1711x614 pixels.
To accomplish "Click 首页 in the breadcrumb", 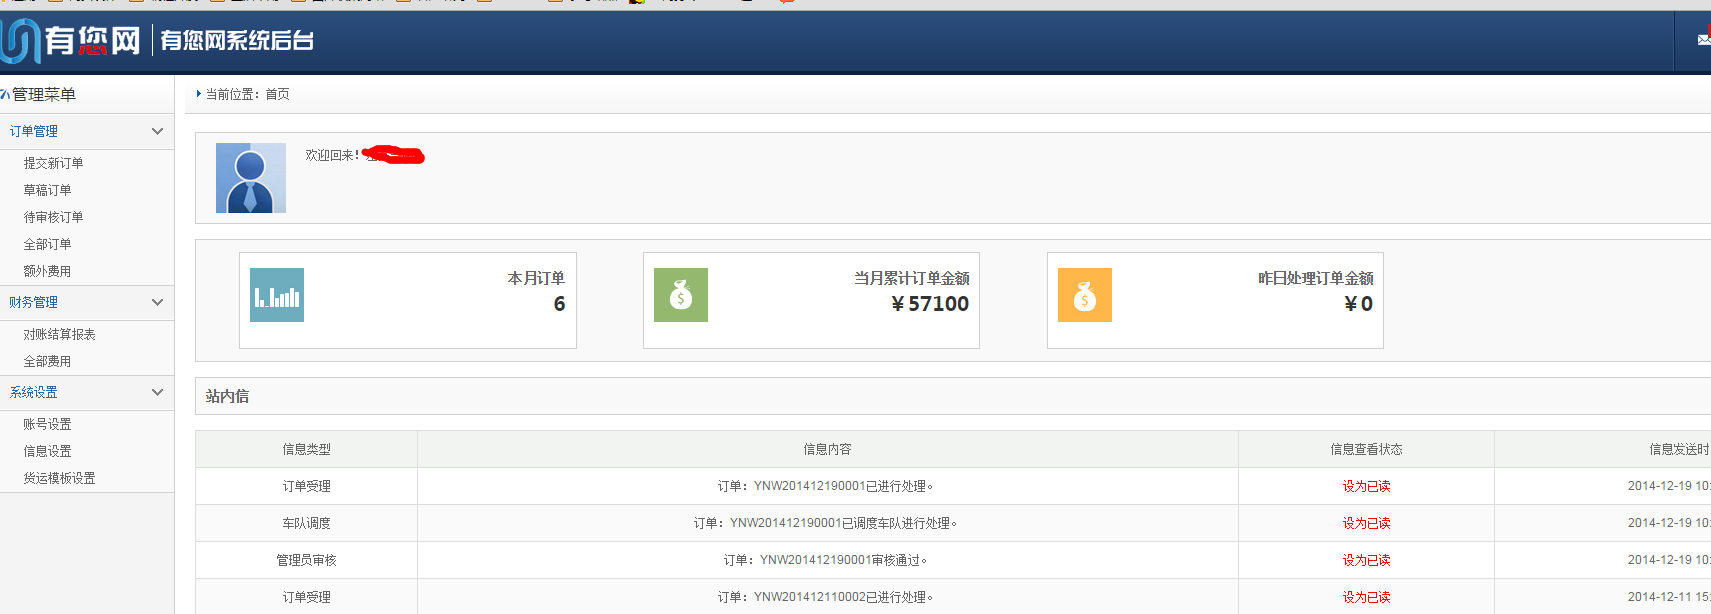I will click(x=277, y=94).
